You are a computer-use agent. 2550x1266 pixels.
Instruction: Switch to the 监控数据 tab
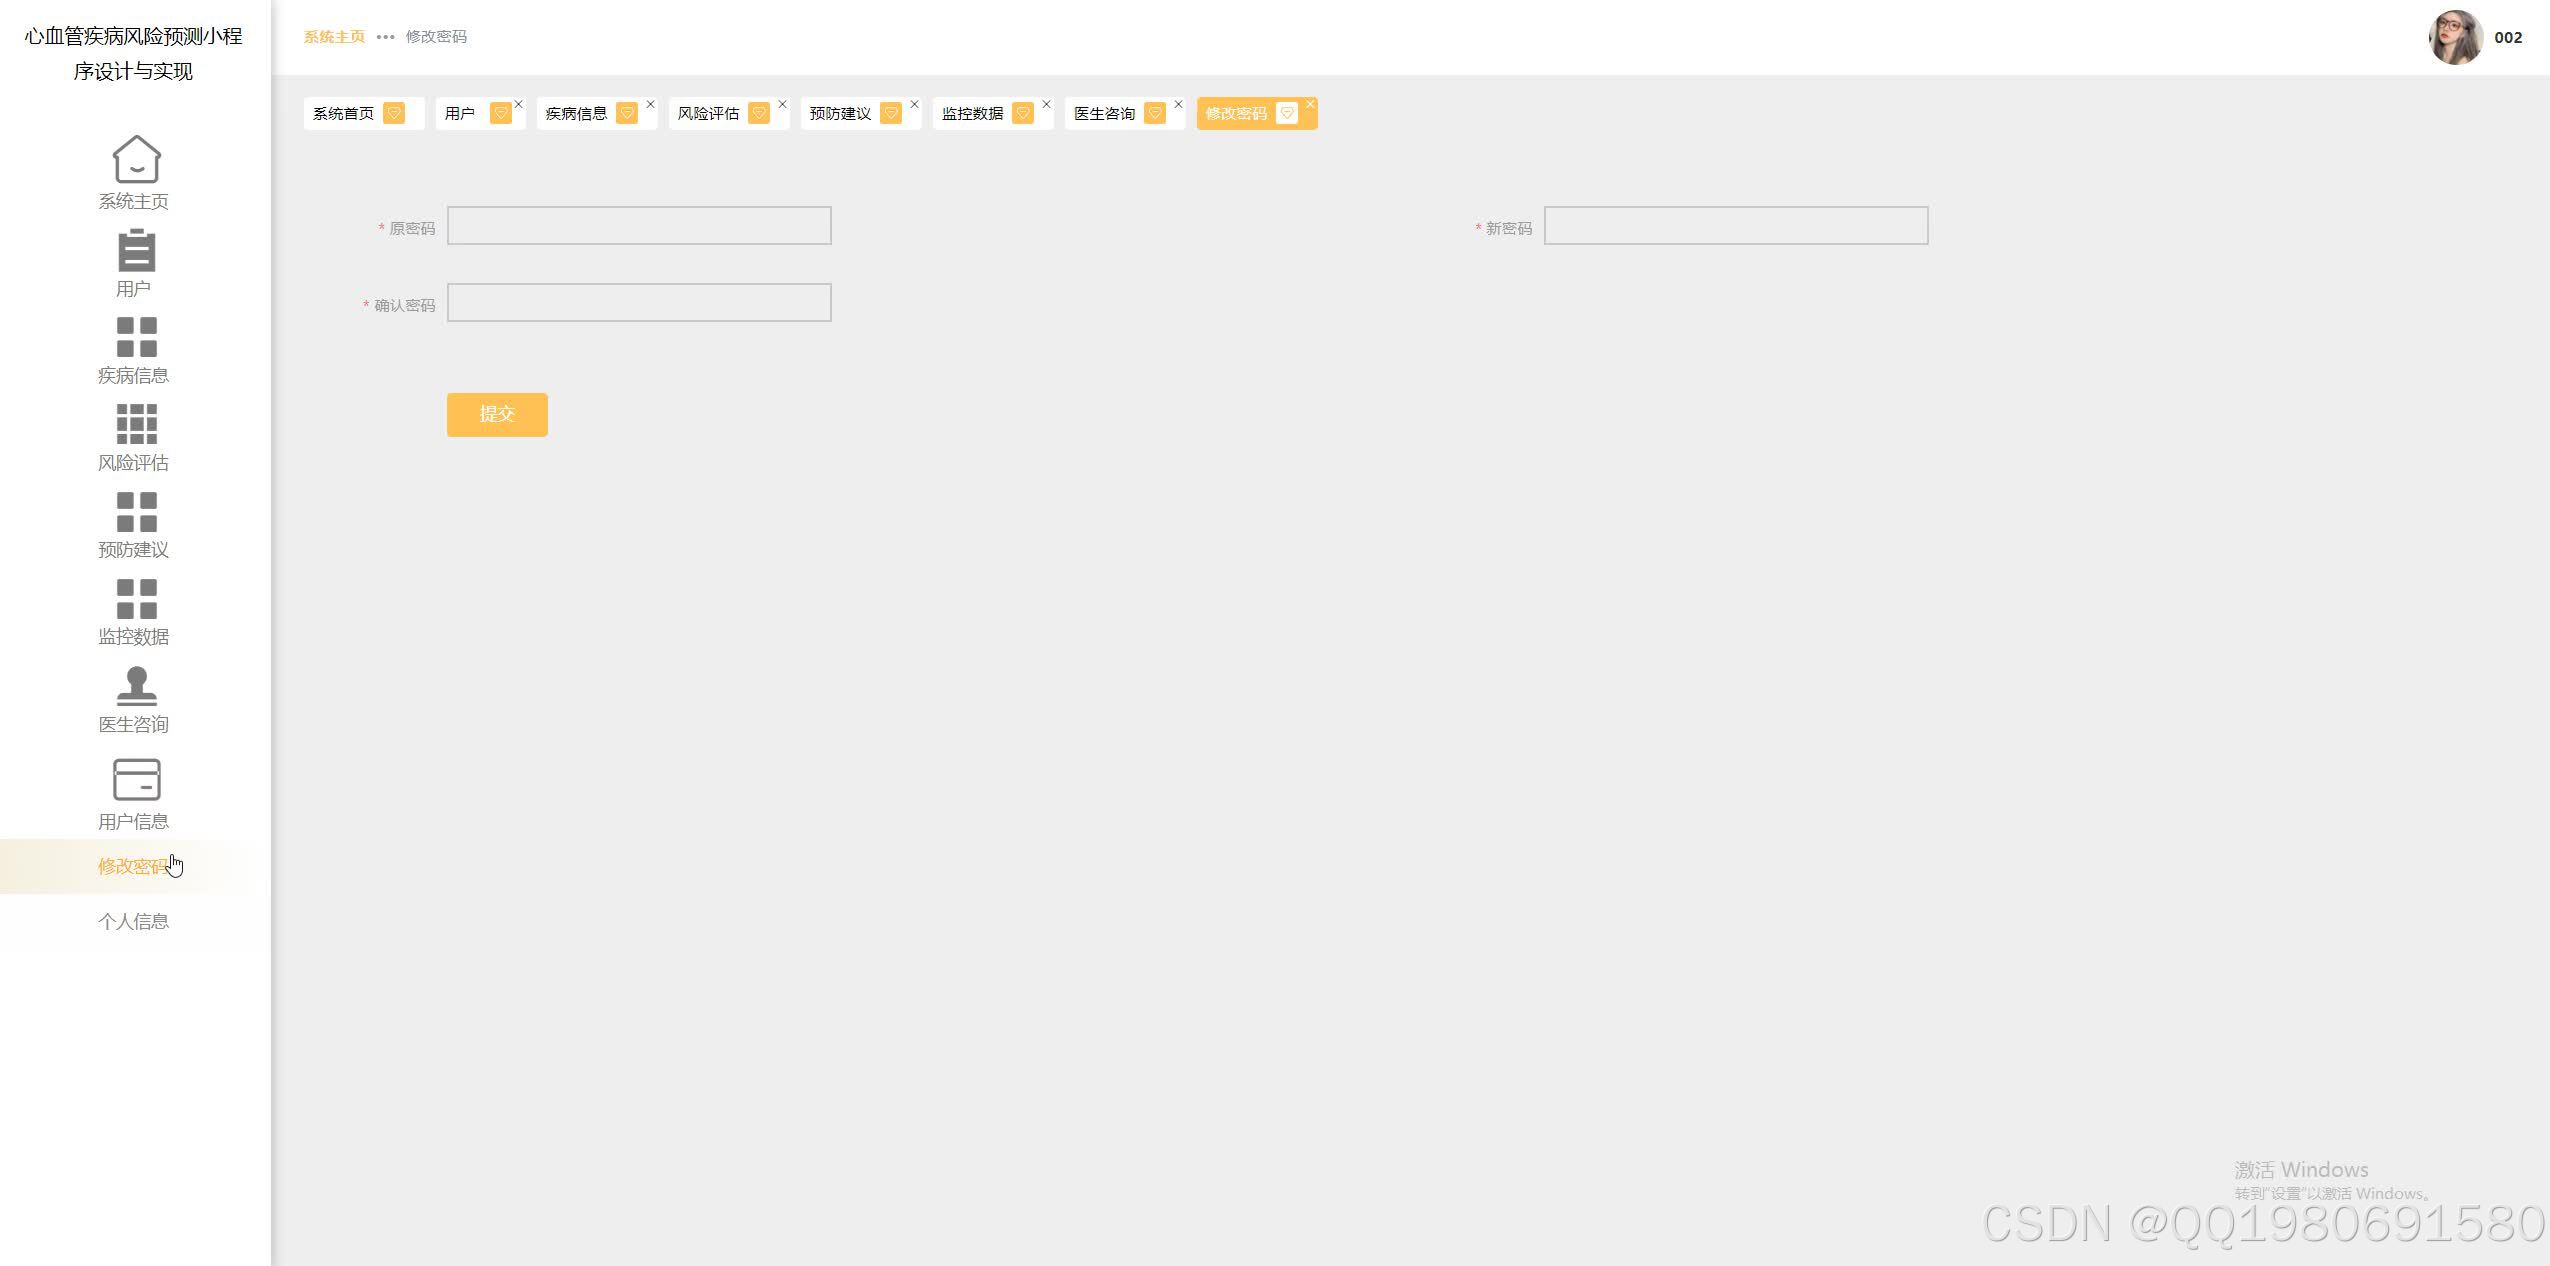click(x=972, y=114)
